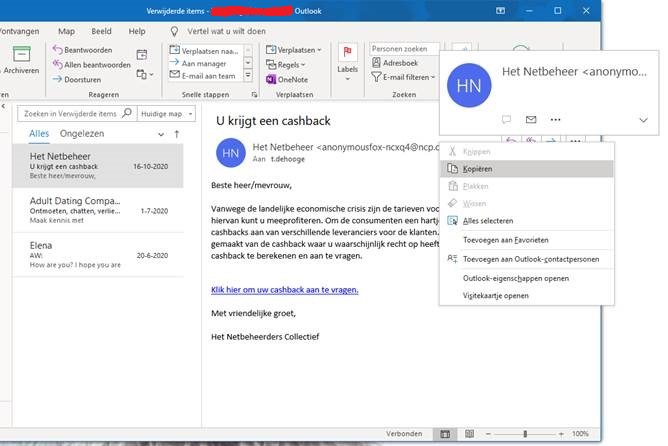Click the zoom out minus button
Viewport: 668px width, 446px height.
point(488,434)
